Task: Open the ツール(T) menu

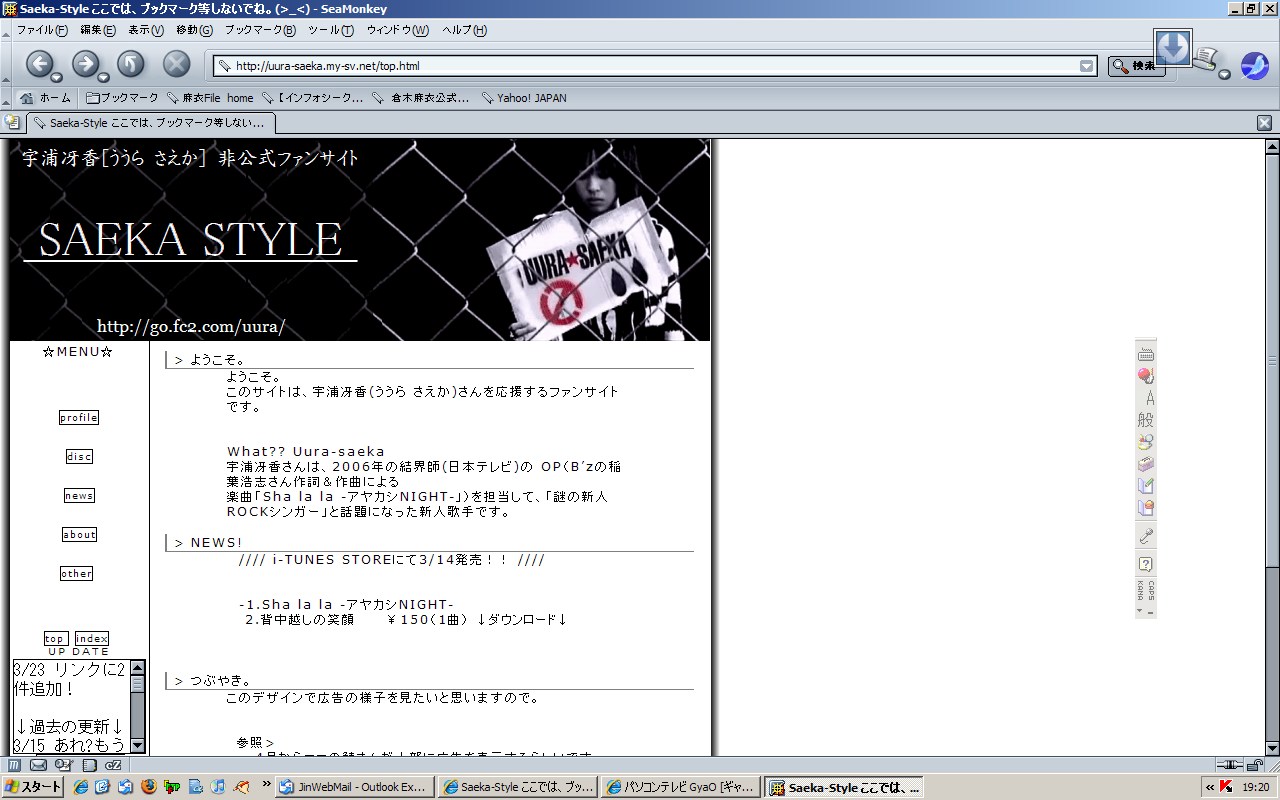Action: [331, 30]
